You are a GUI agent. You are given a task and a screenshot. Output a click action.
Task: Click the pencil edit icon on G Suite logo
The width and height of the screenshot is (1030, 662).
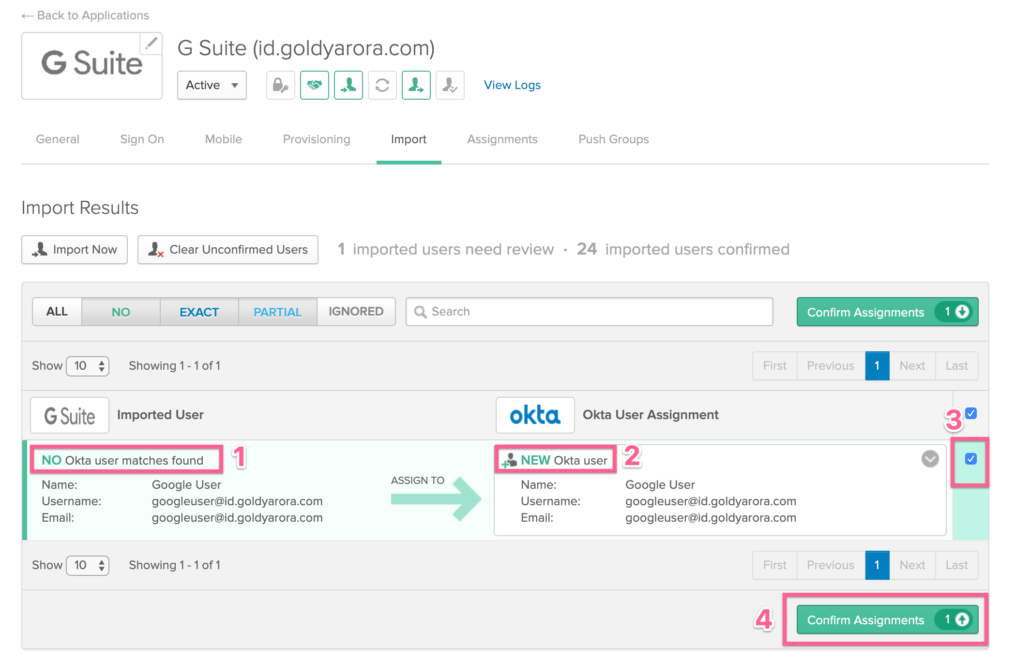click(152, 43)
